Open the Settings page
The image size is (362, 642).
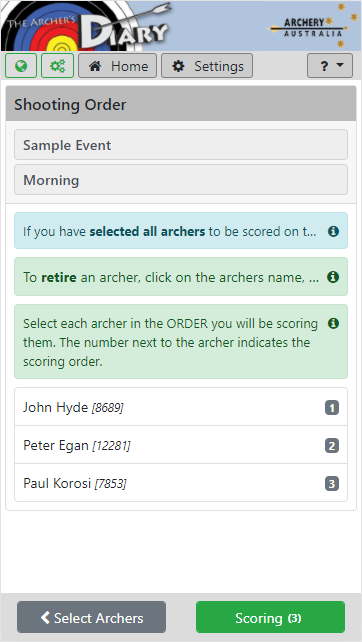tap(207, 66)
